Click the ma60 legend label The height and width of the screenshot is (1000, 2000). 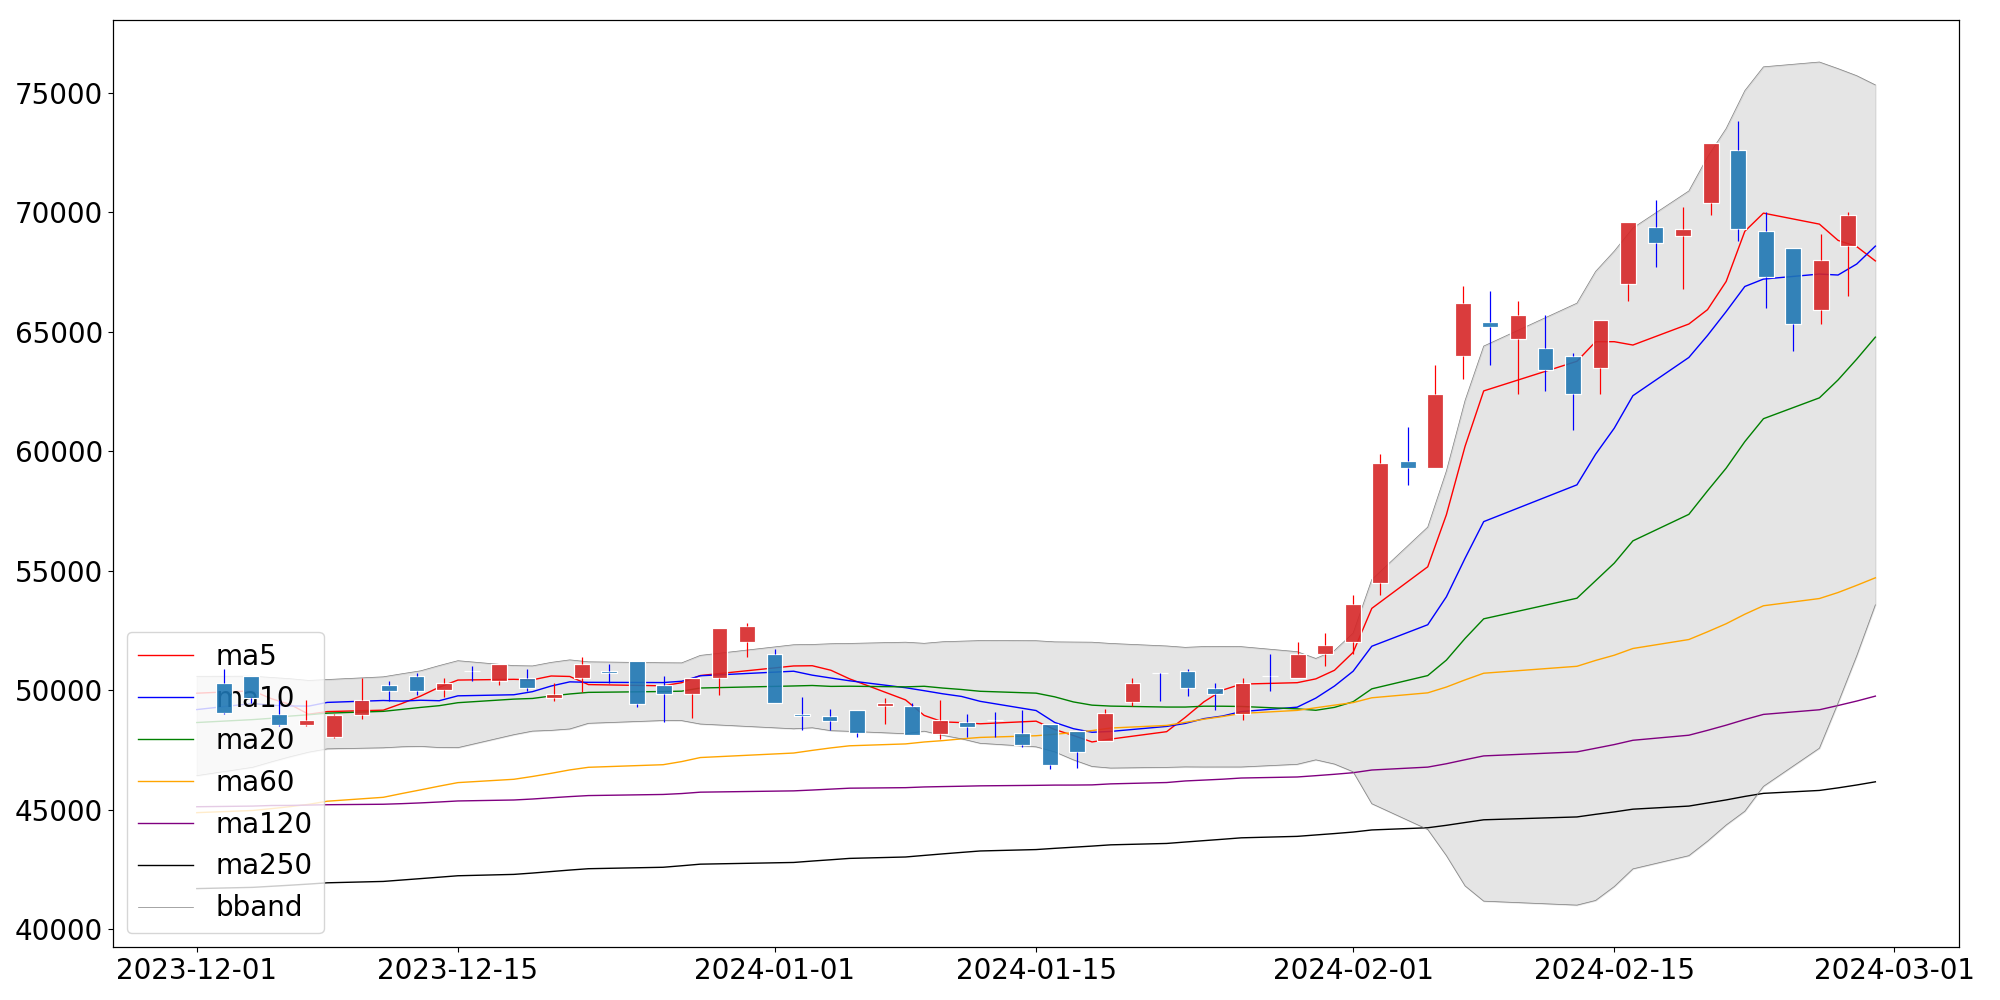point(255,782)
